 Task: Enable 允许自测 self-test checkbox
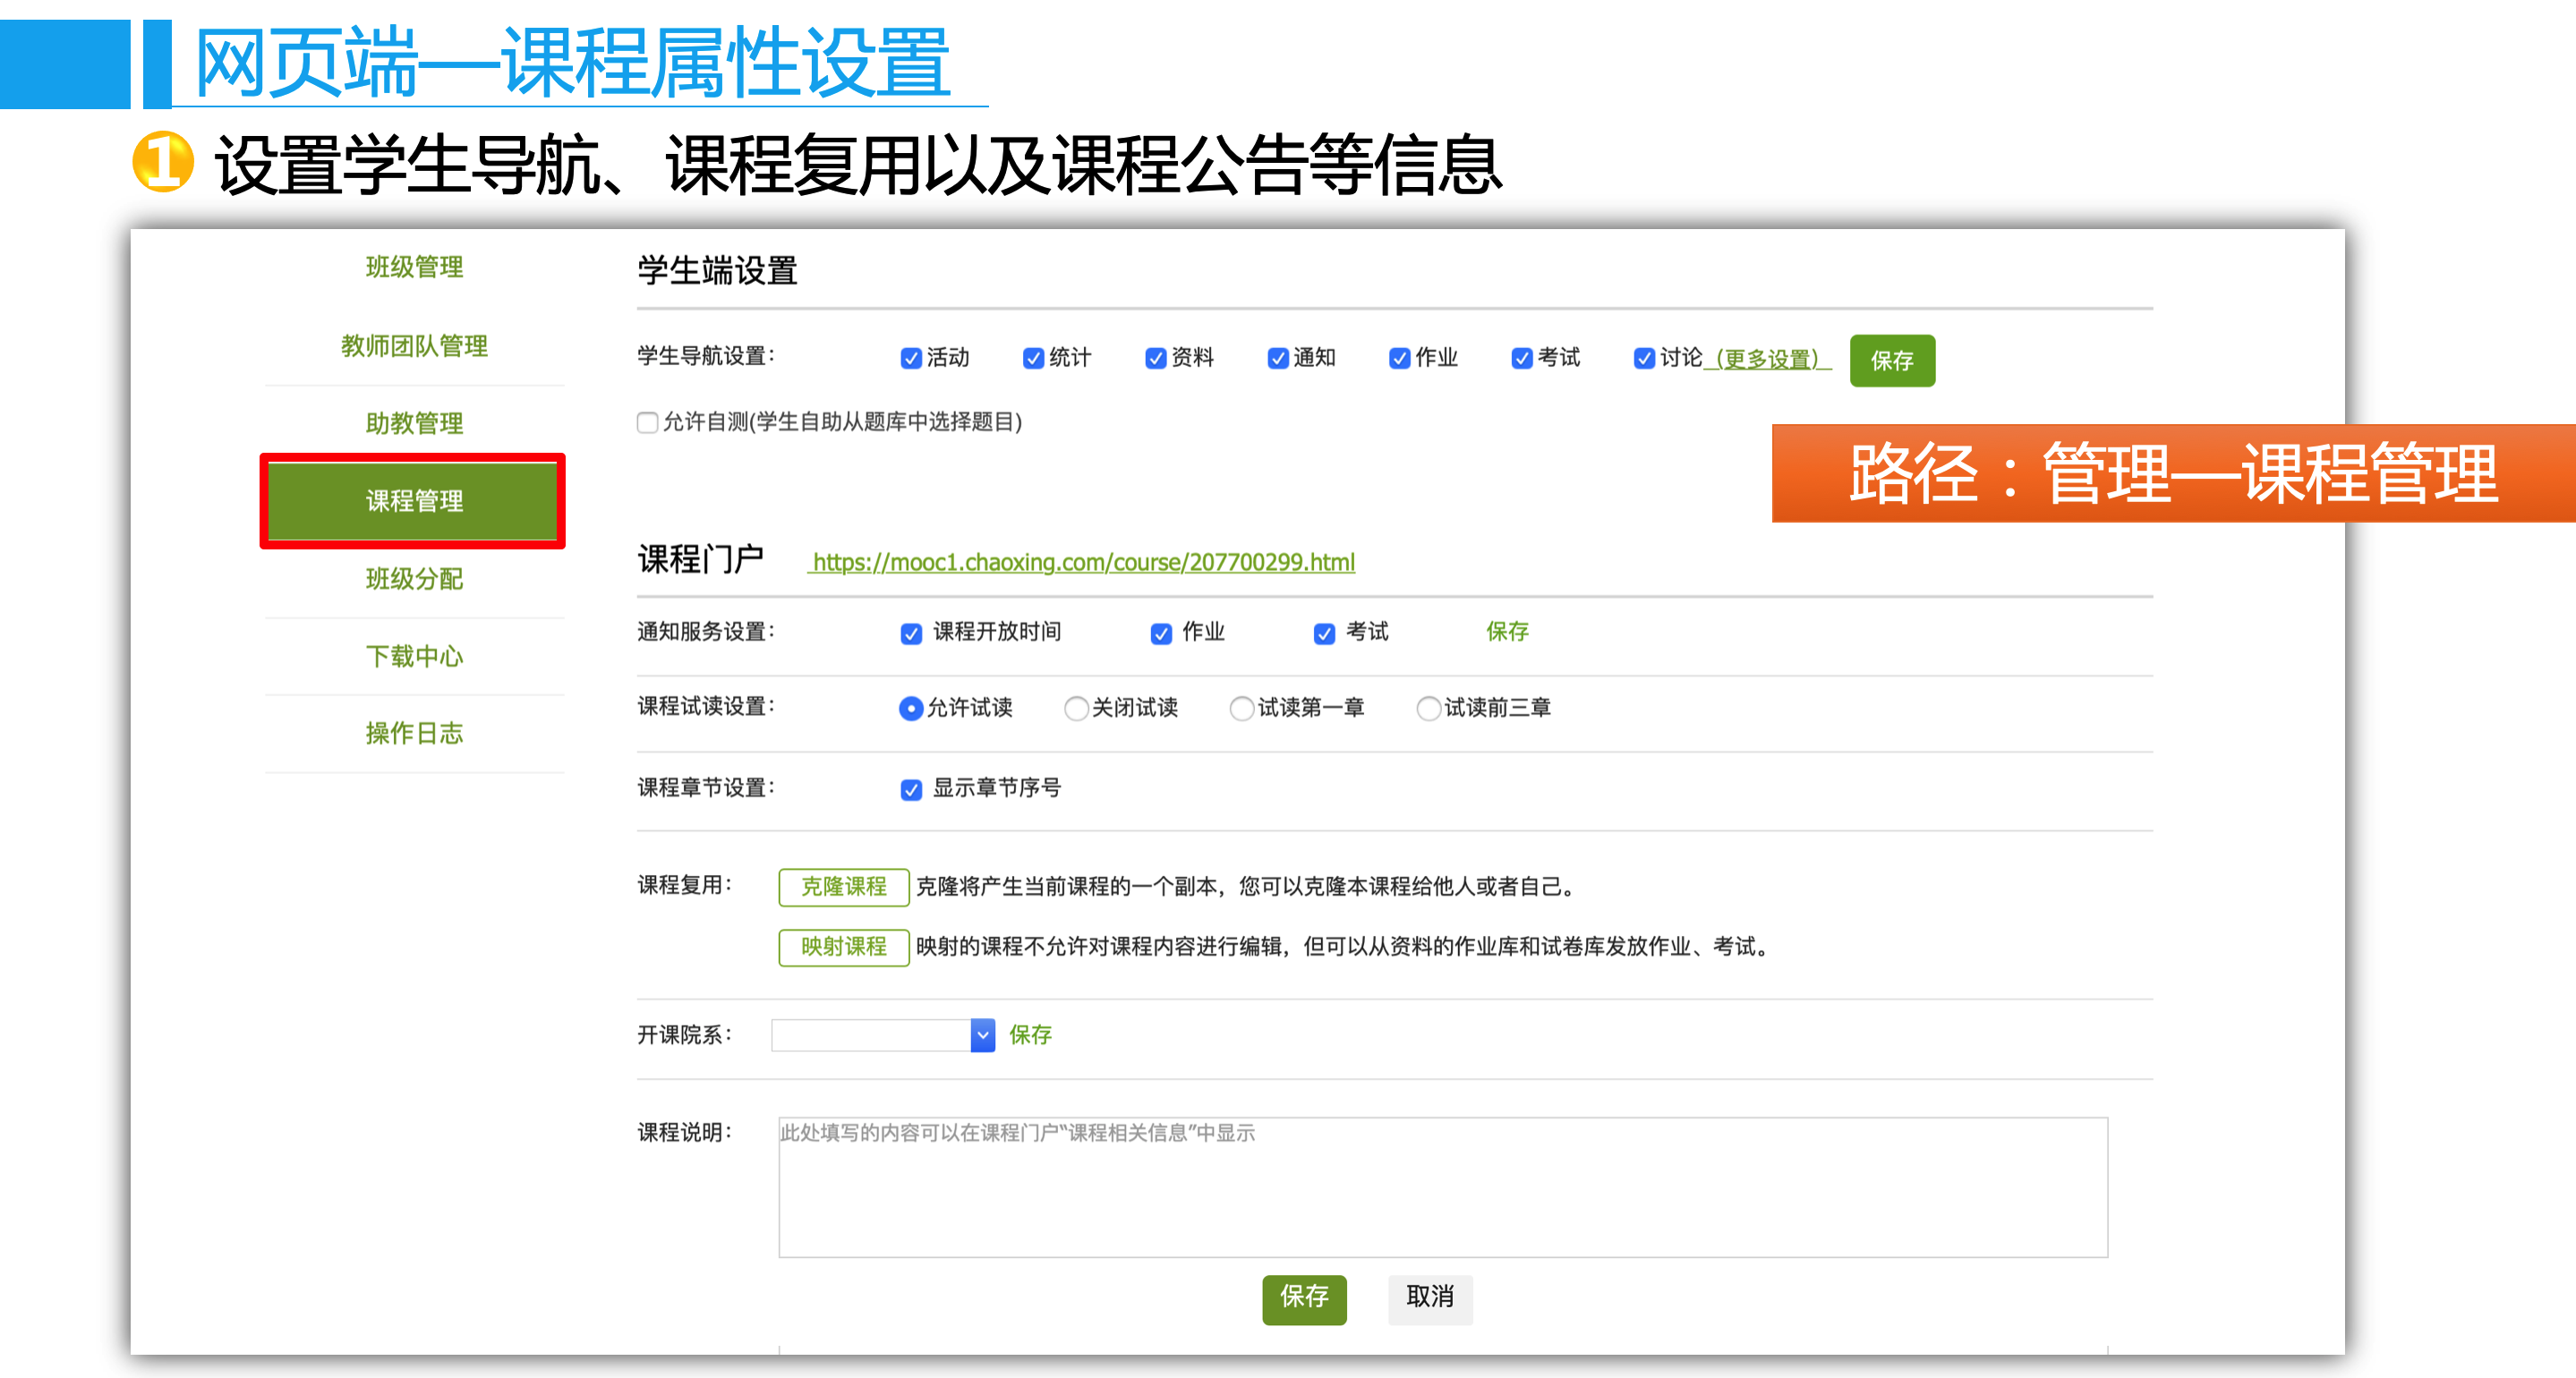648,423
